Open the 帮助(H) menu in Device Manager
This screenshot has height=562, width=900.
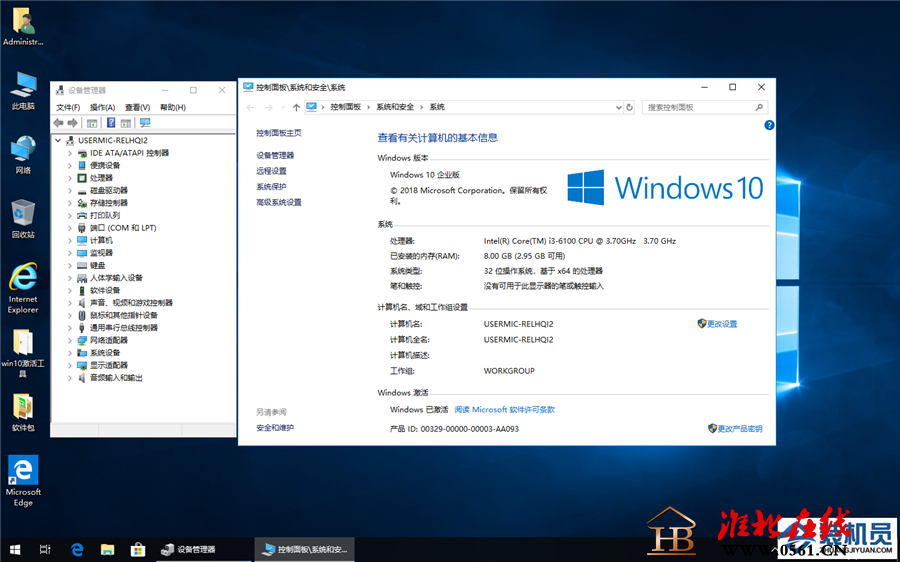click(172, 107)
